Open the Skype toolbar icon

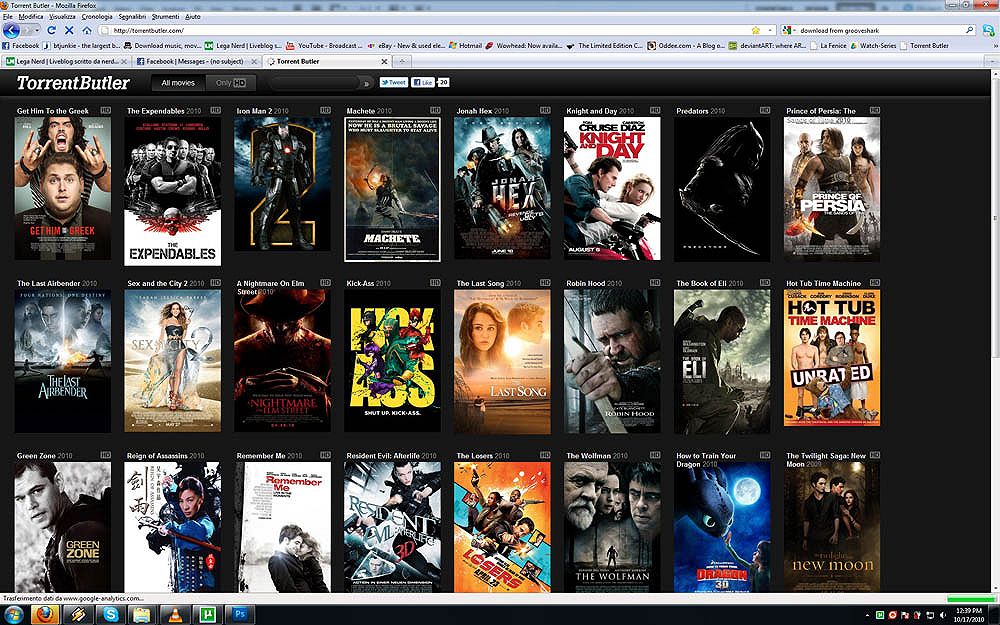pos(988,30)
